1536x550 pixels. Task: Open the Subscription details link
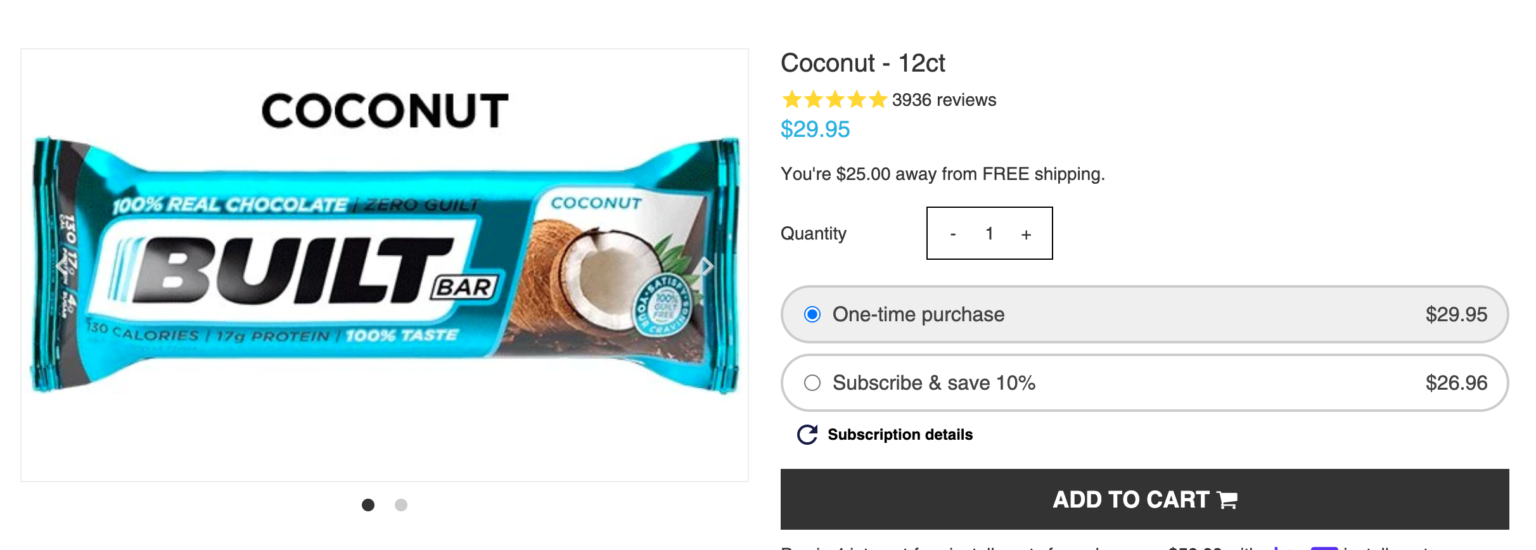[x=900, y=435]
